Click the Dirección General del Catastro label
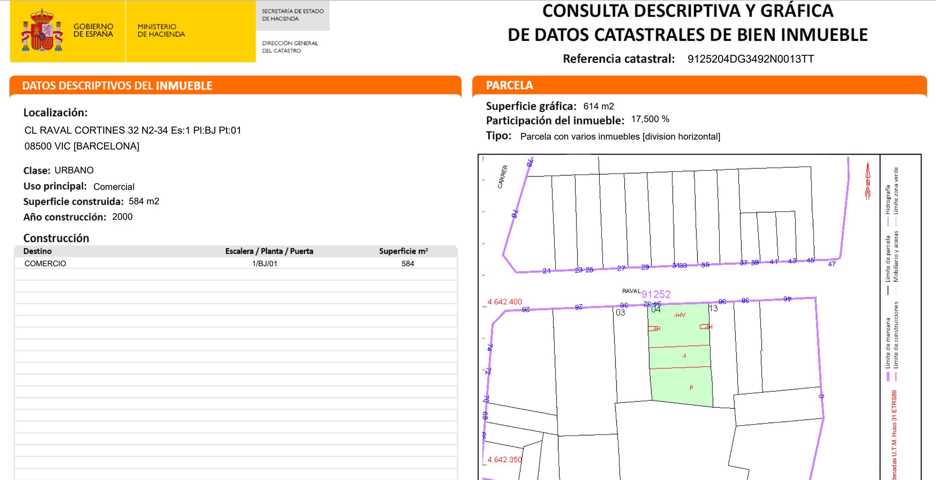The height and width of the screenshot is (480, 936). click(290, 46)
